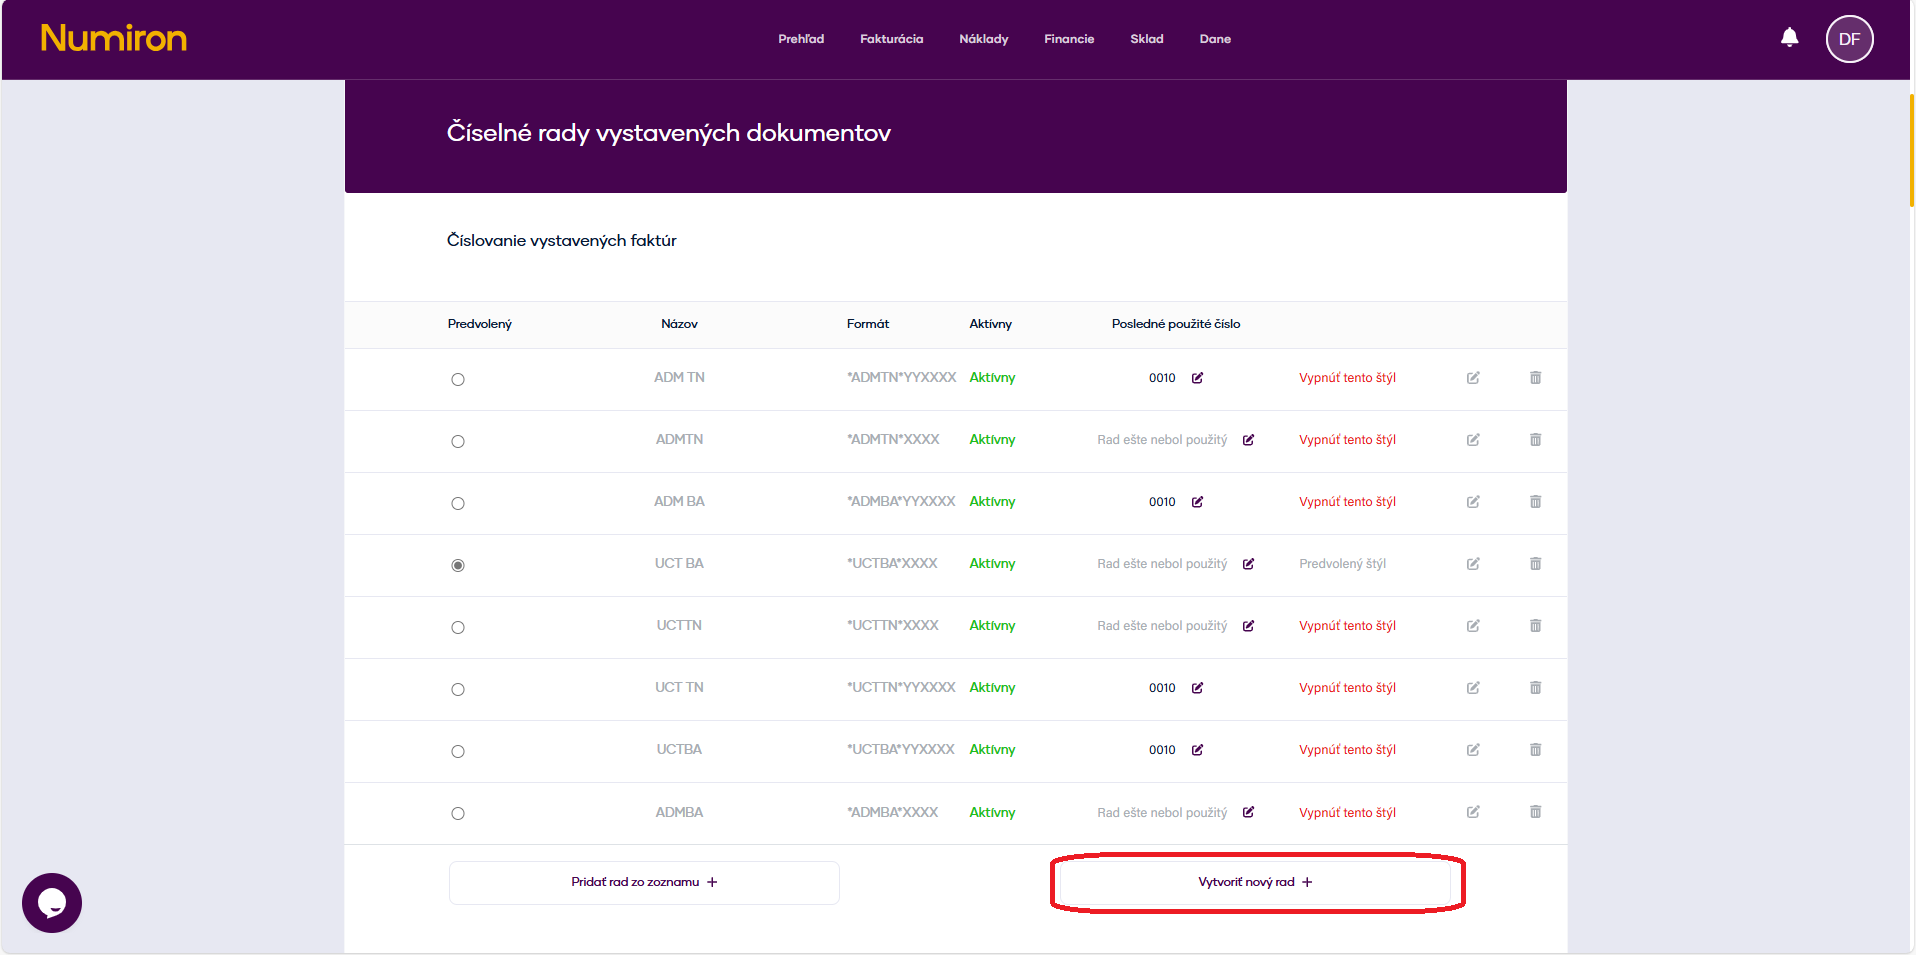This screenshot has width=1916, height=955.
Task: Click Vytvoriť nový rad button
Action: 1255,882
